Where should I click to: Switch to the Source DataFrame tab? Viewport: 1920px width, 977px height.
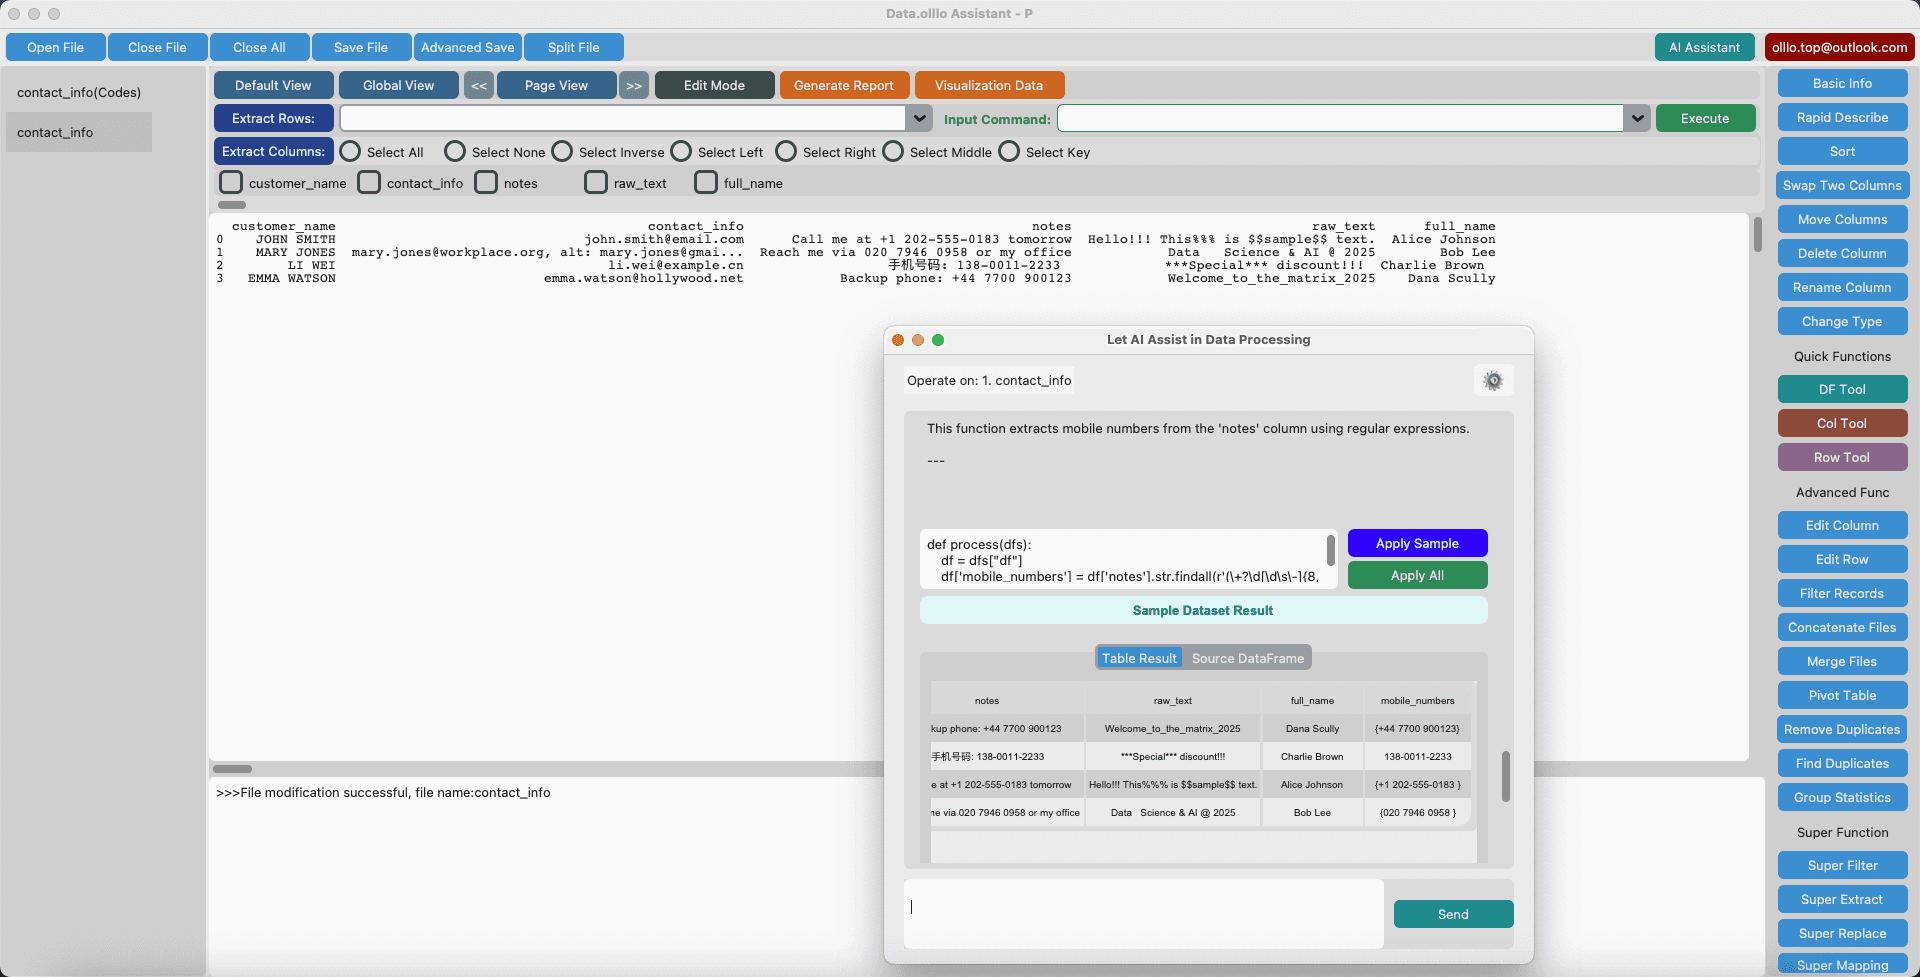pyautogui.click(x=1247, y=657)
